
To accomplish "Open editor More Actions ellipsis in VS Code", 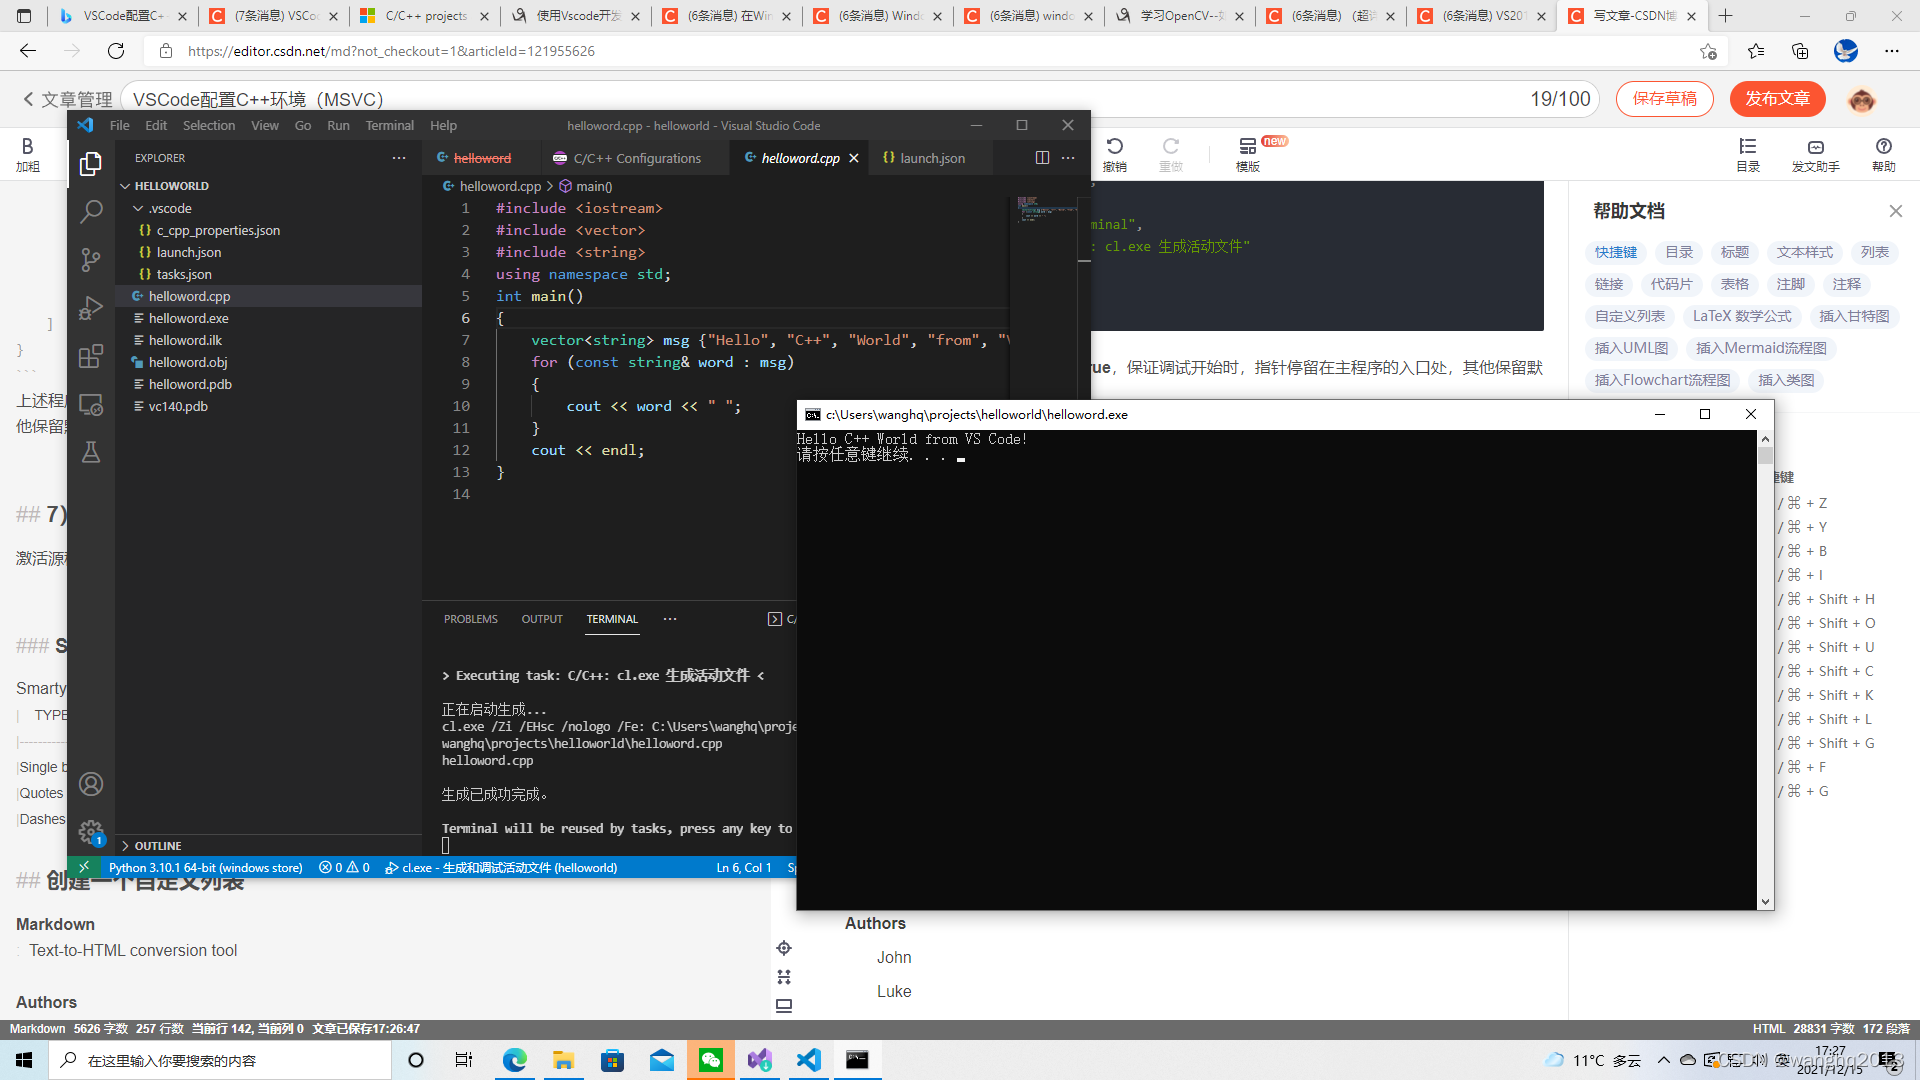I will pyautogui.click(x=1068, y=158).
